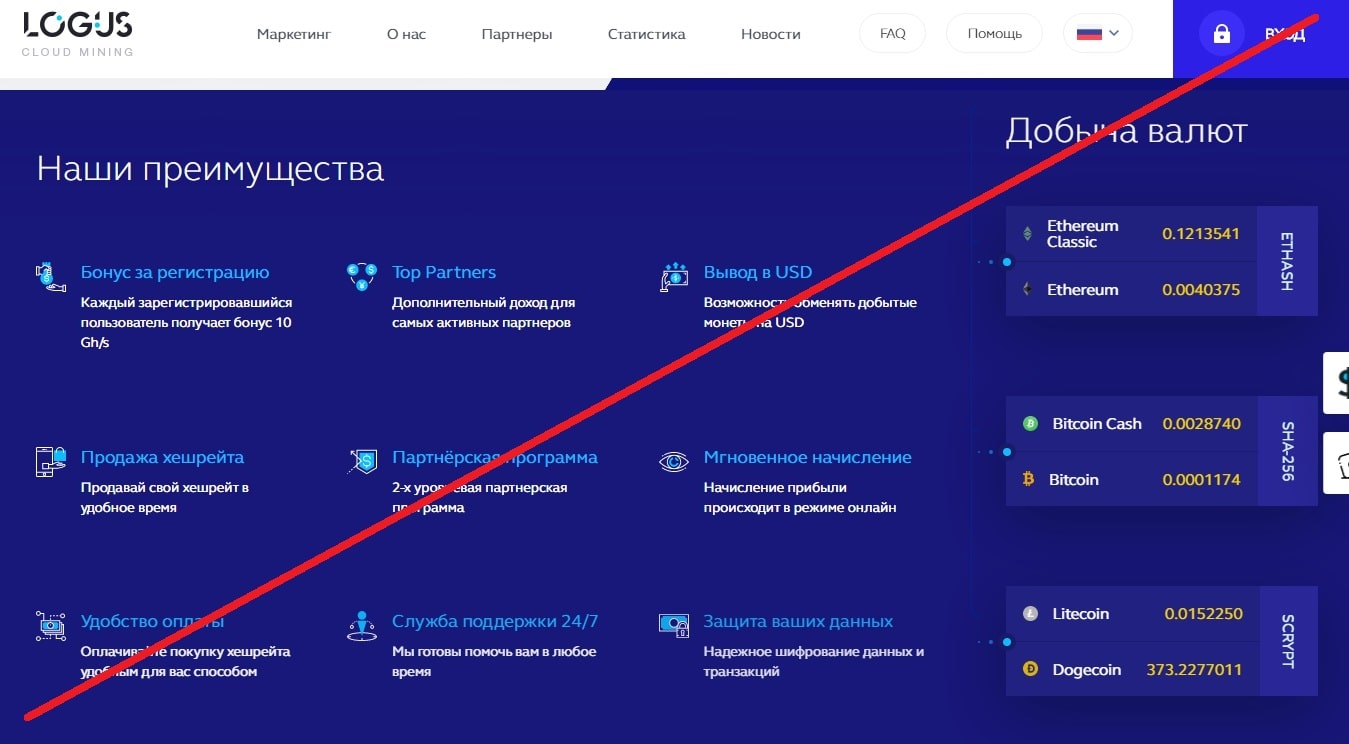This screenshot has height=744, width=1349.
Task: Open the Статистика menu item
Action: pyautogui.click(x=646, y=34)
